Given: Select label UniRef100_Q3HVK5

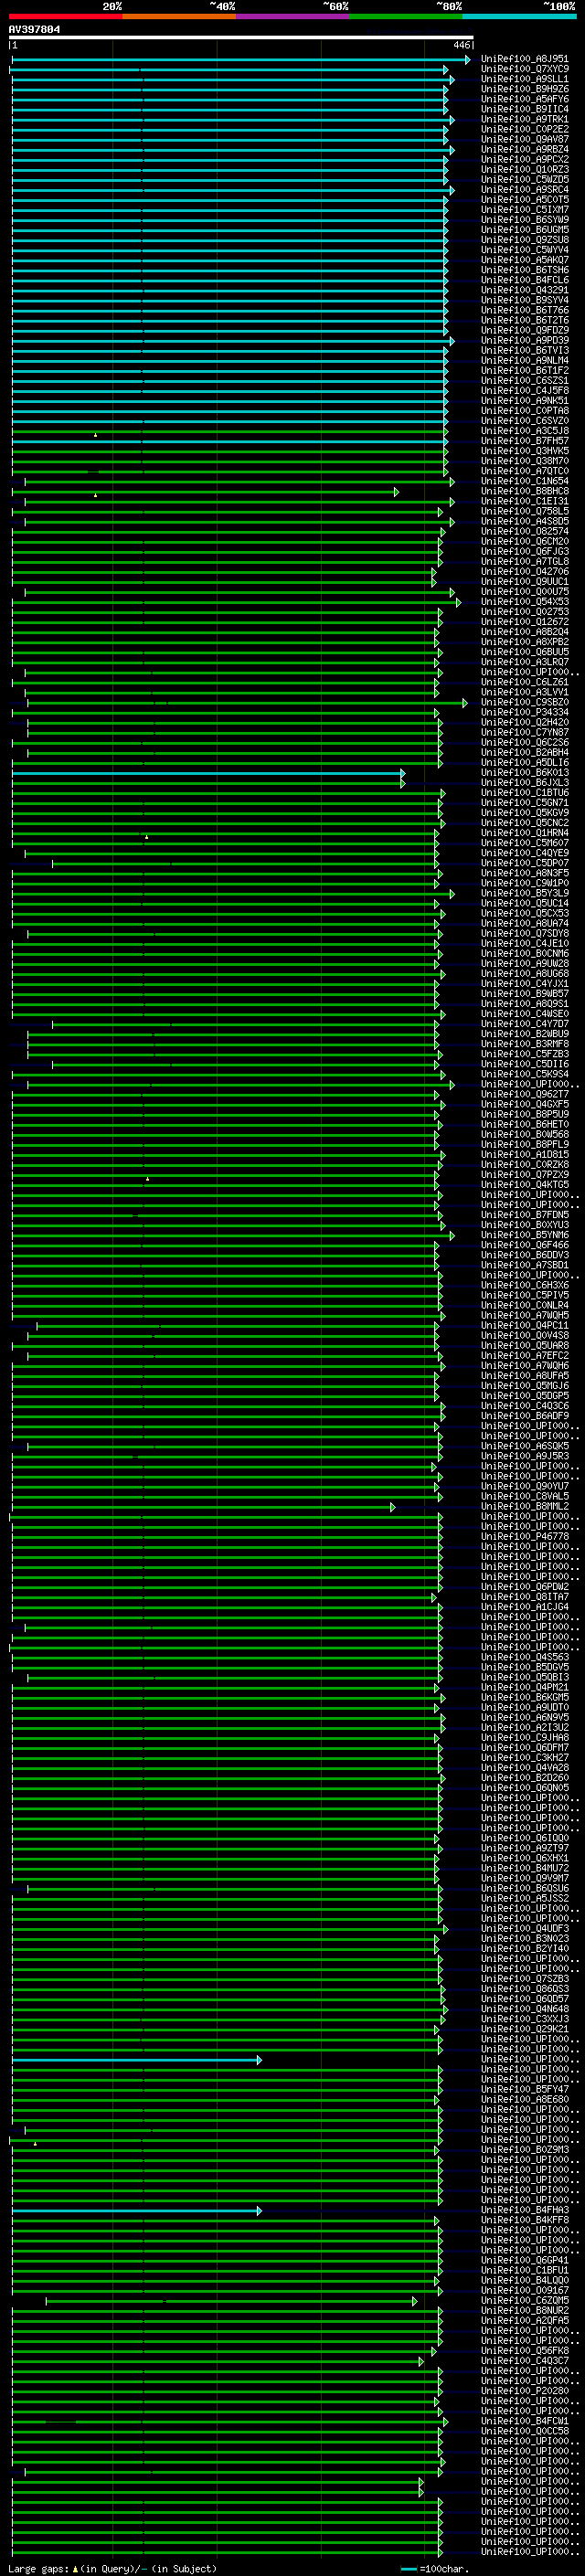Looking at the screenshot, I should (x=524, y=451).
